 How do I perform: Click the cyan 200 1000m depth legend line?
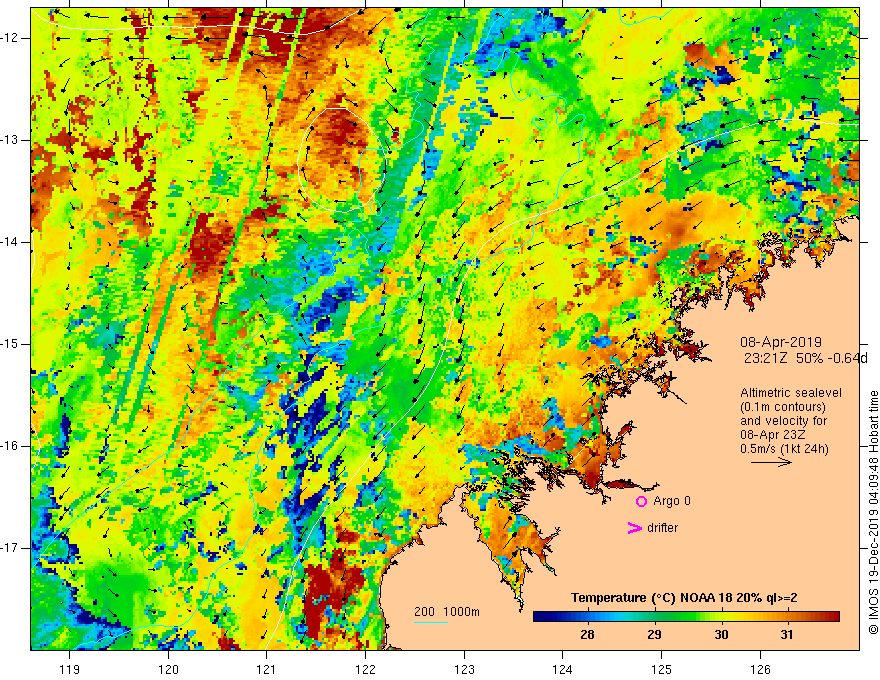431,622
